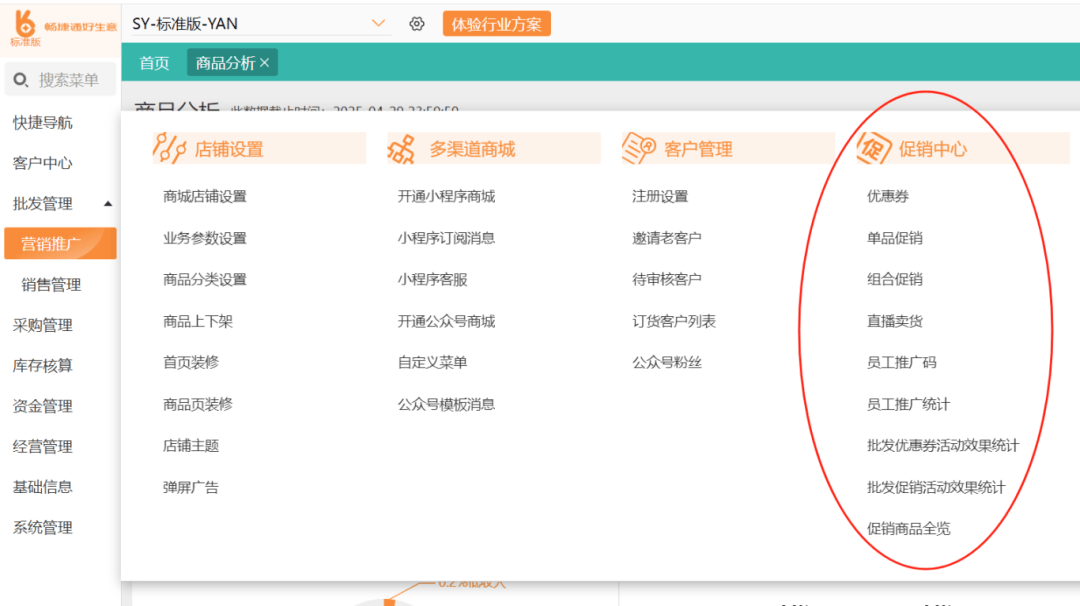The height and width of the screenshot is (606, 1080).
Task: Switch to the 首页 tab
Action: [153, 61]
